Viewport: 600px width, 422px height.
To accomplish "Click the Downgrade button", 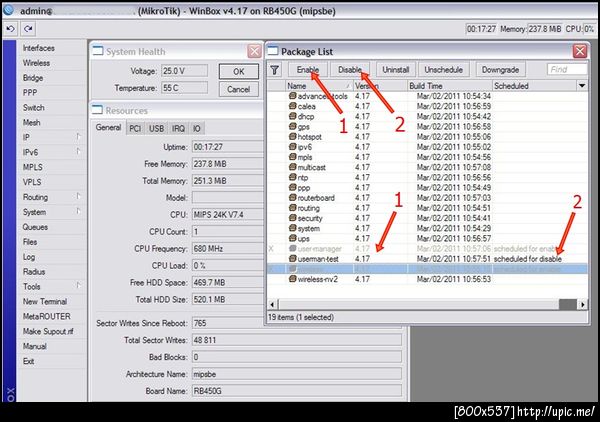I will (501, 70).
